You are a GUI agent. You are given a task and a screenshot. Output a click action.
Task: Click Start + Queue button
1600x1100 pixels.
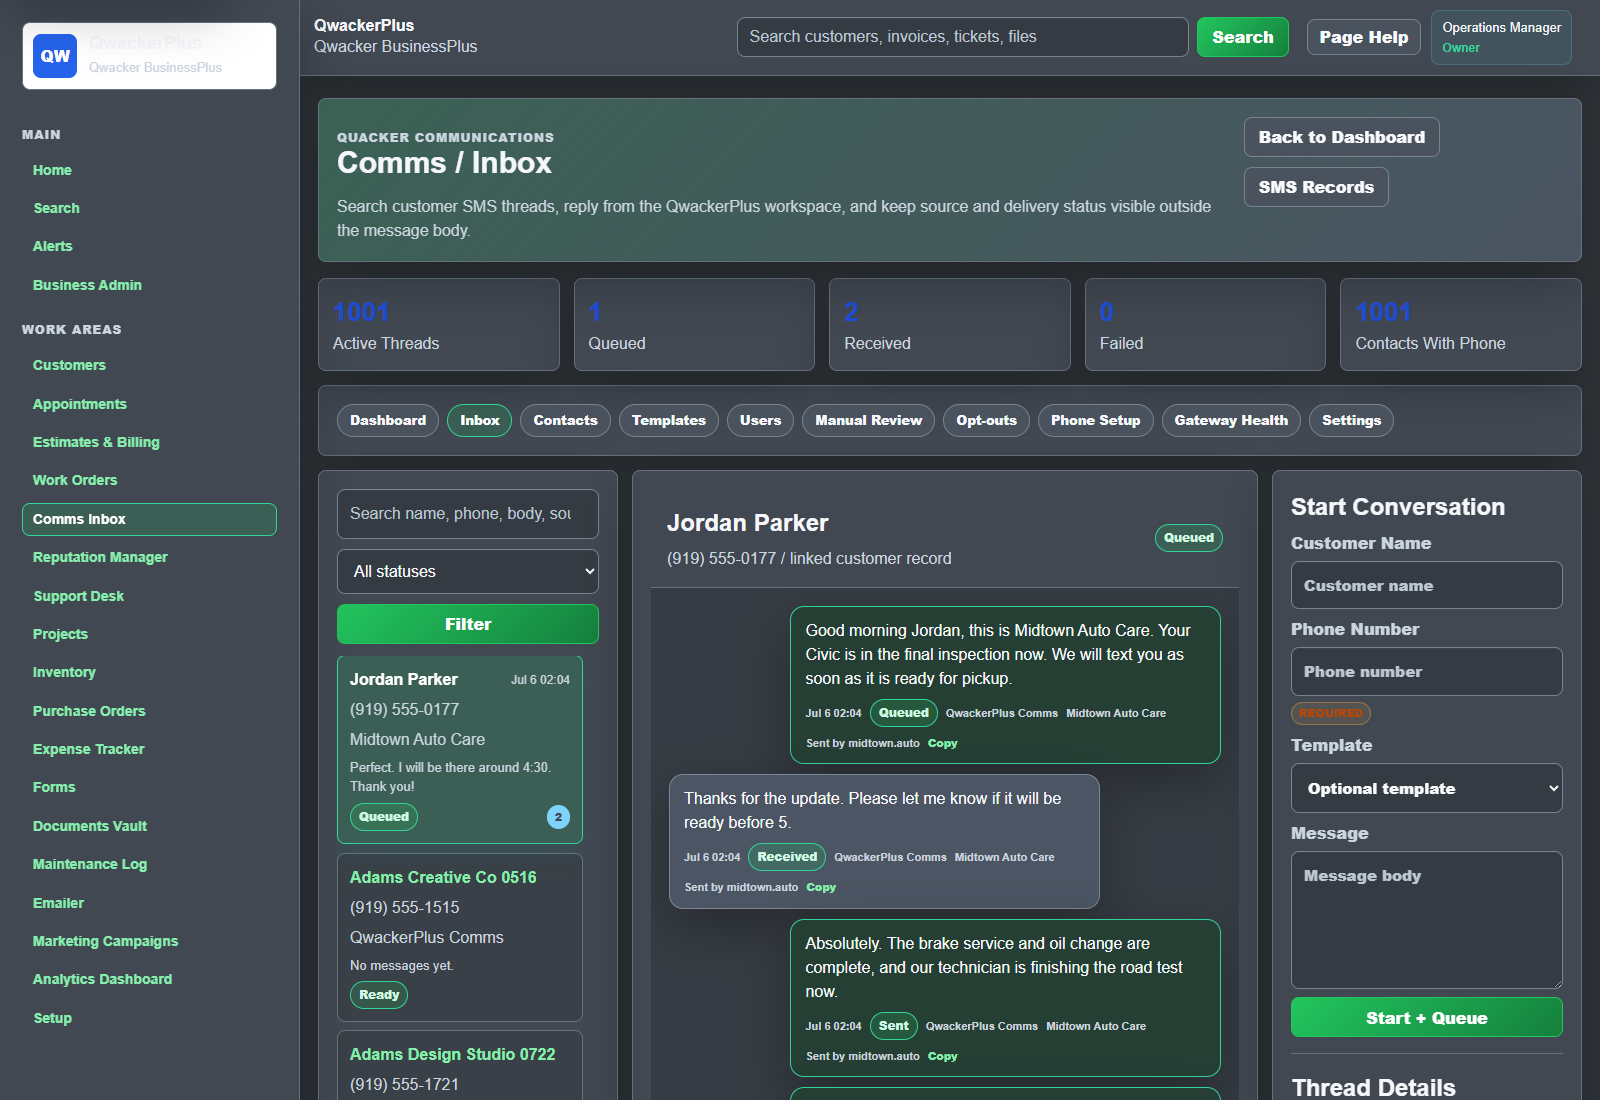[1426, 1017]
